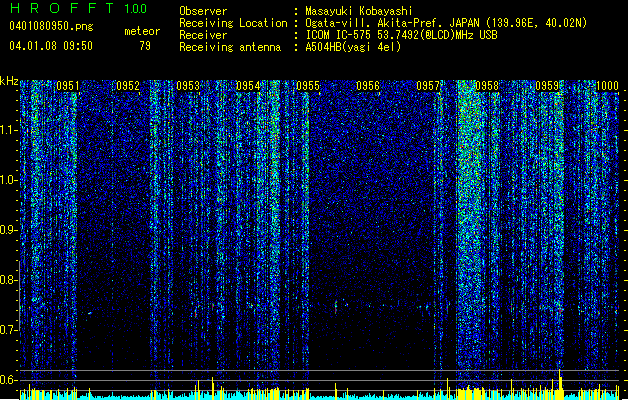Image resolution: width=629 pixels, height=400 pixels.
Task: Click the tallest yellow power spike near 0959
Action: (560, 384)
